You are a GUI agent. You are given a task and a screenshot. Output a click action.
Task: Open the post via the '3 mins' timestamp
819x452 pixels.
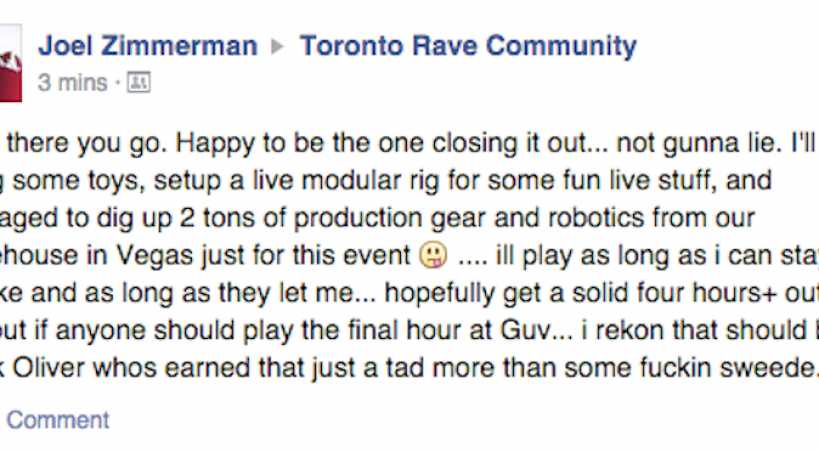(75, 82)
